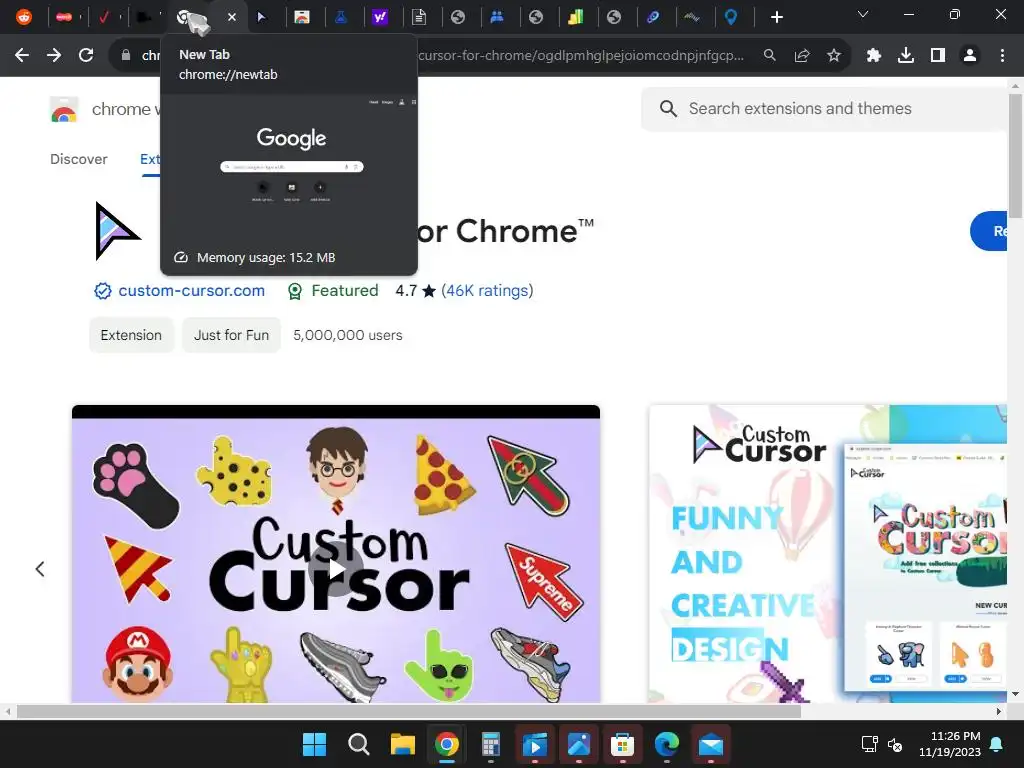
Task: Click the horizontal scrollbar thumb
Action: point(409,711)
